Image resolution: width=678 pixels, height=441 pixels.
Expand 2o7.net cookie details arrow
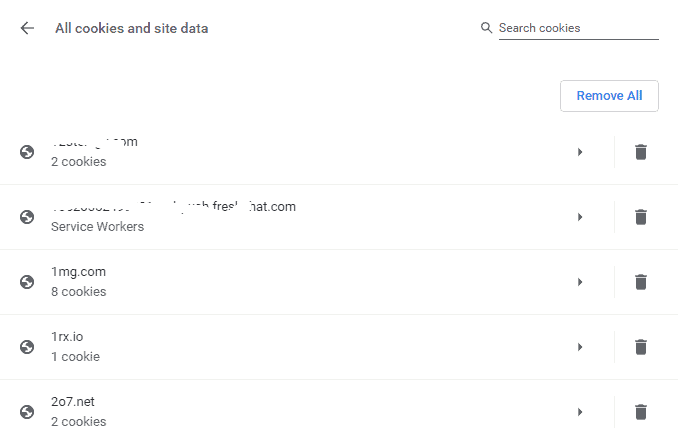[x=580, y=412]
